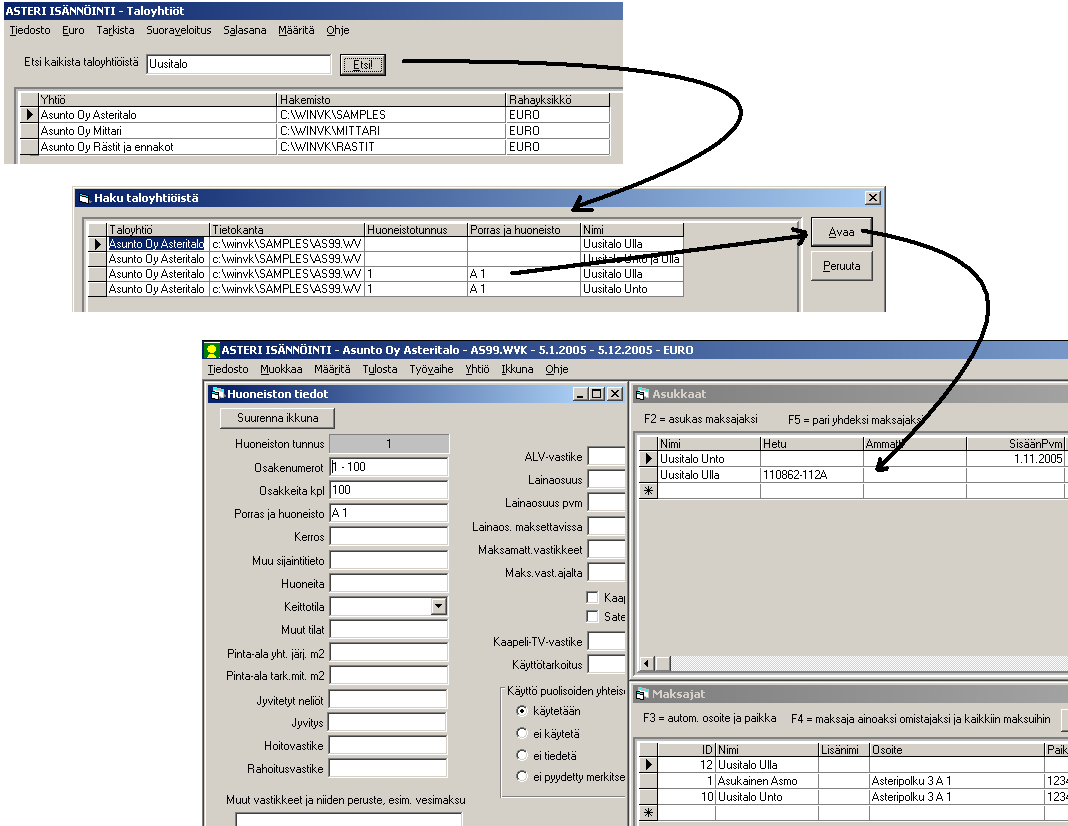Click the Asteri Isännöinti application icon
The height and width of the screenshot is (826, 1068).
coord(212,350)
